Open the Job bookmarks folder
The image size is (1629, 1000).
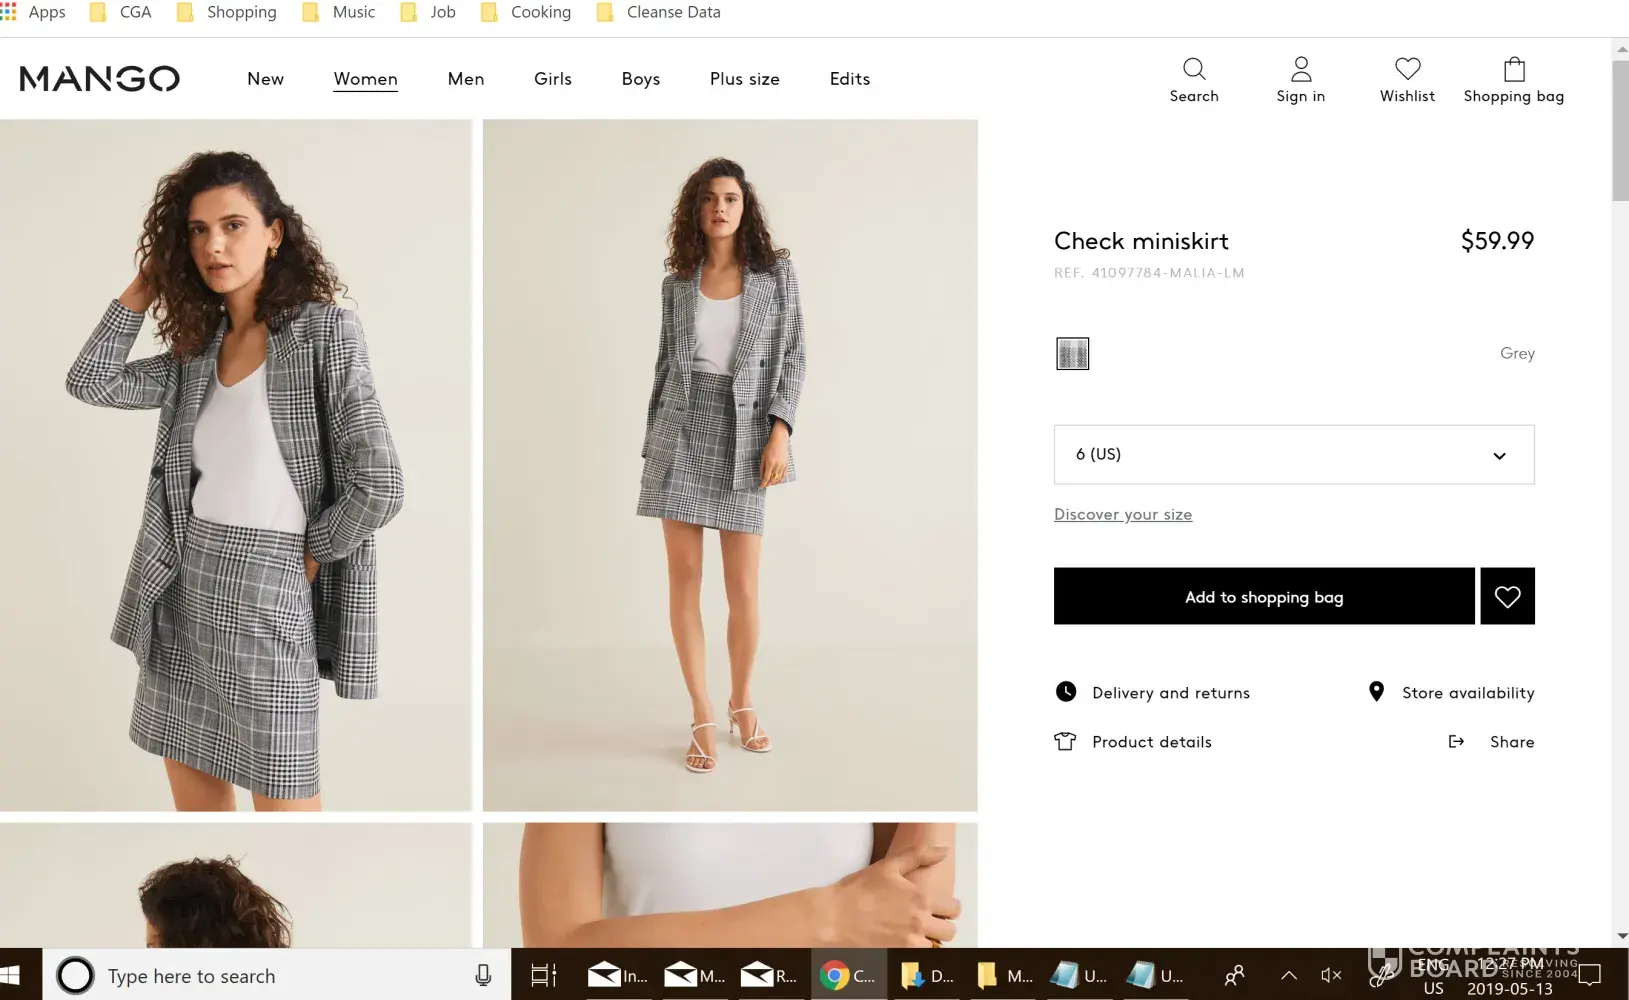(428, 12)
